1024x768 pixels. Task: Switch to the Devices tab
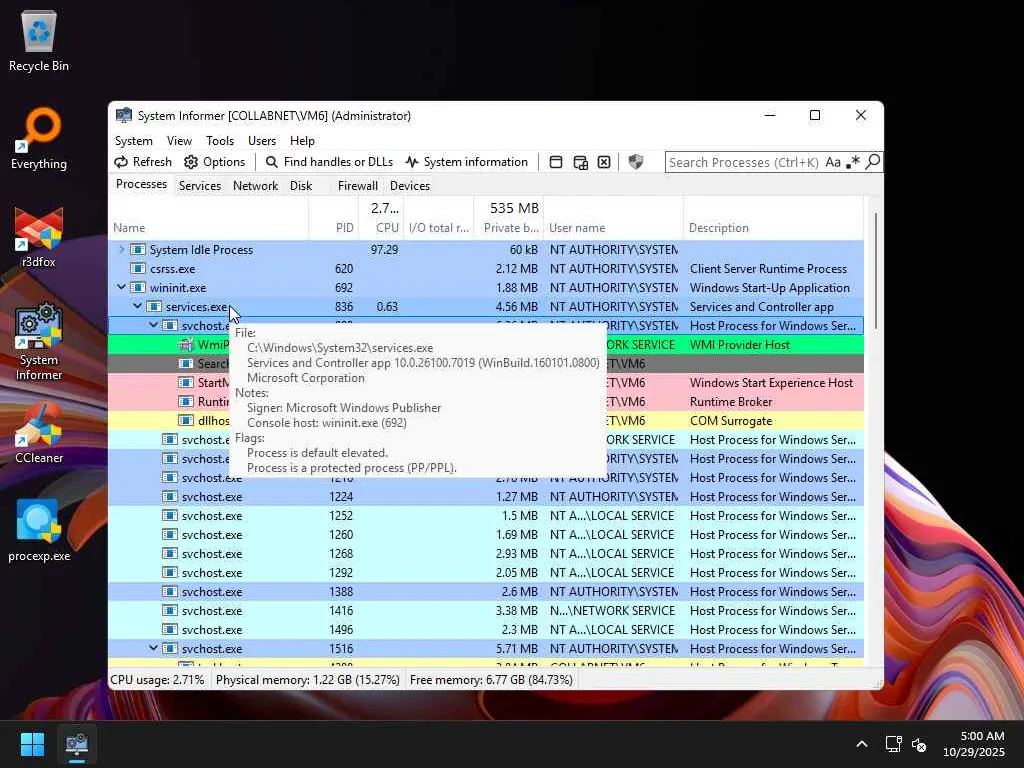point(410,185)
